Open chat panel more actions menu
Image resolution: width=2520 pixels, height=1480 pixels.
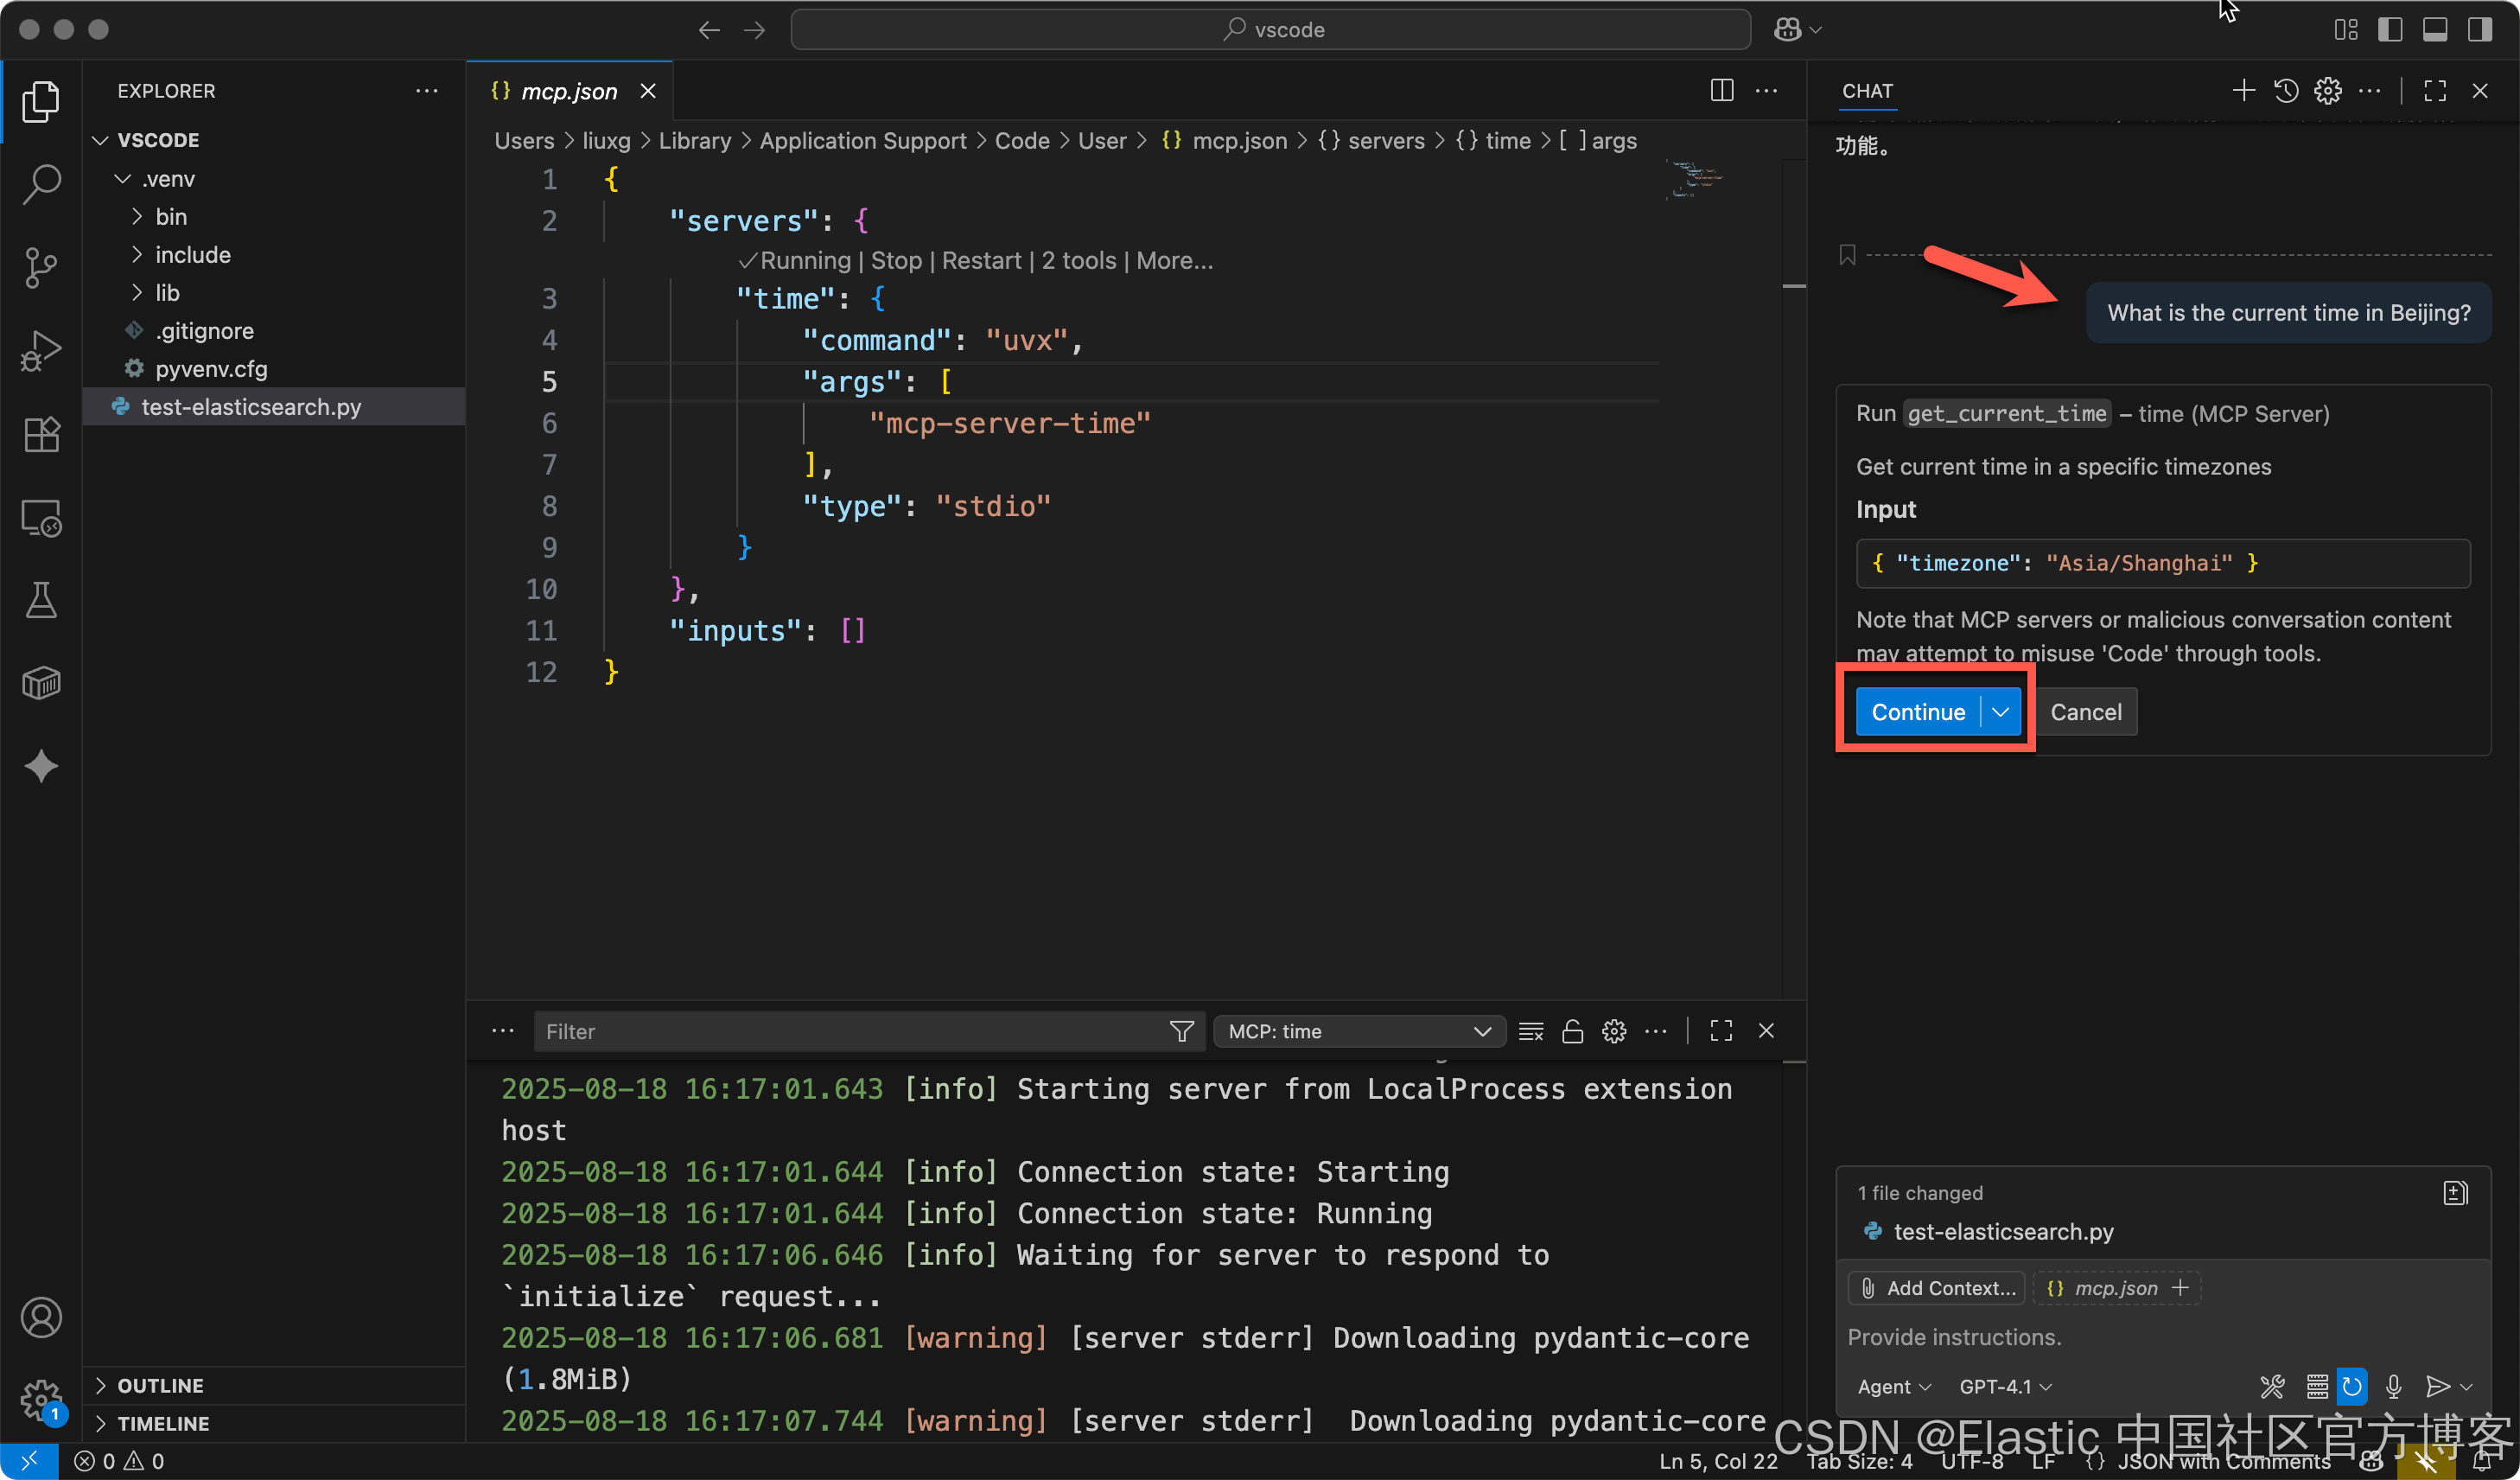[2370, 91]
